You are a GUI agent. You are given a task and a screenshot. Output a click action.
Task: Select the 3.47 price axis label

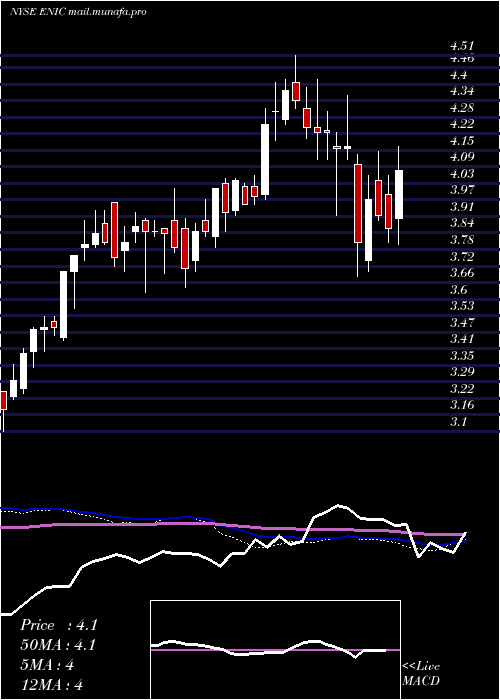(462, 322)
